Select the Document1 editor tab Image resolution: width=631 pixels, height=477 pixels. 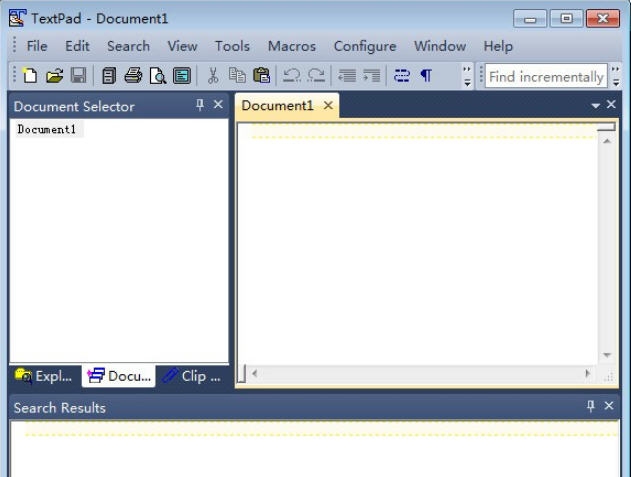(x=277, y=105)
